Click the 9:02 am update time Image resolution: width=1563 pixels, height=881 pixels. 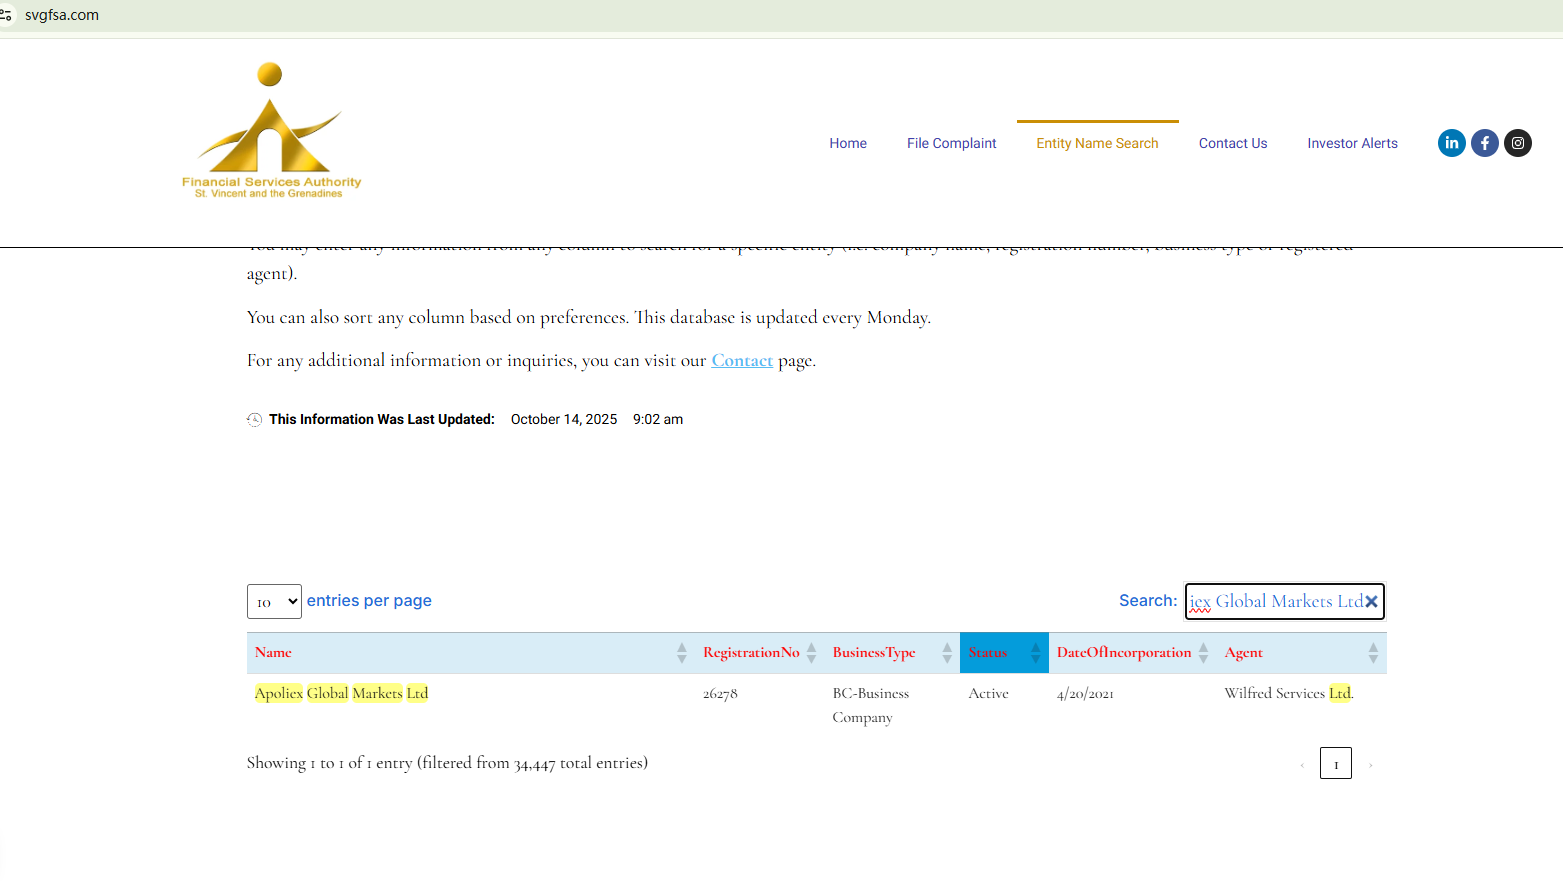pos(658,419)
